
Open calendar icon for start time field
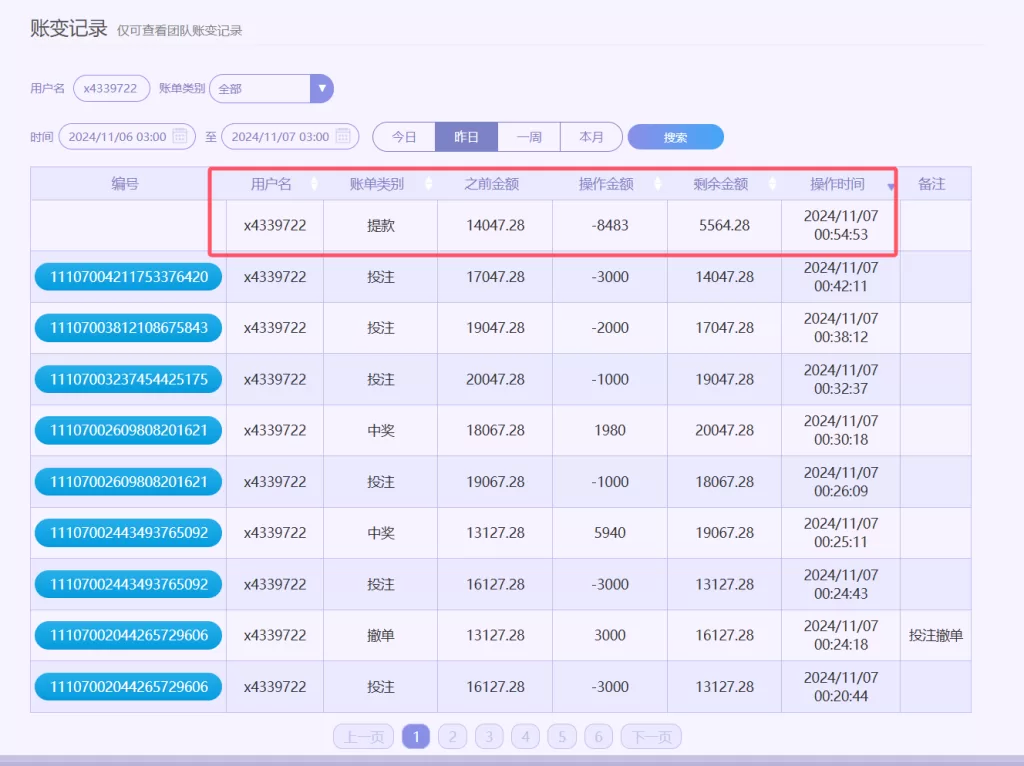coord(180,136)
